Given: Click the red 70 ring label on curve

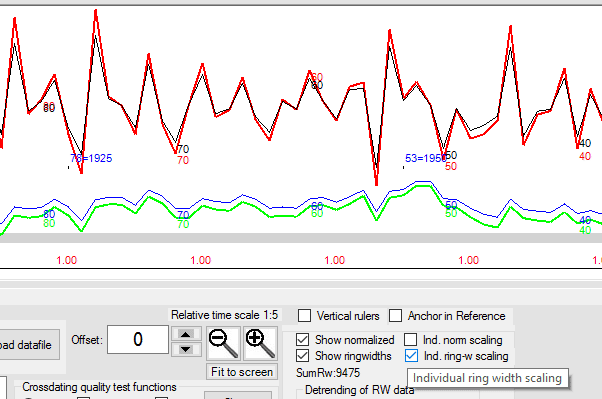Looking at the screenshot, I should [x=183, y=160].
